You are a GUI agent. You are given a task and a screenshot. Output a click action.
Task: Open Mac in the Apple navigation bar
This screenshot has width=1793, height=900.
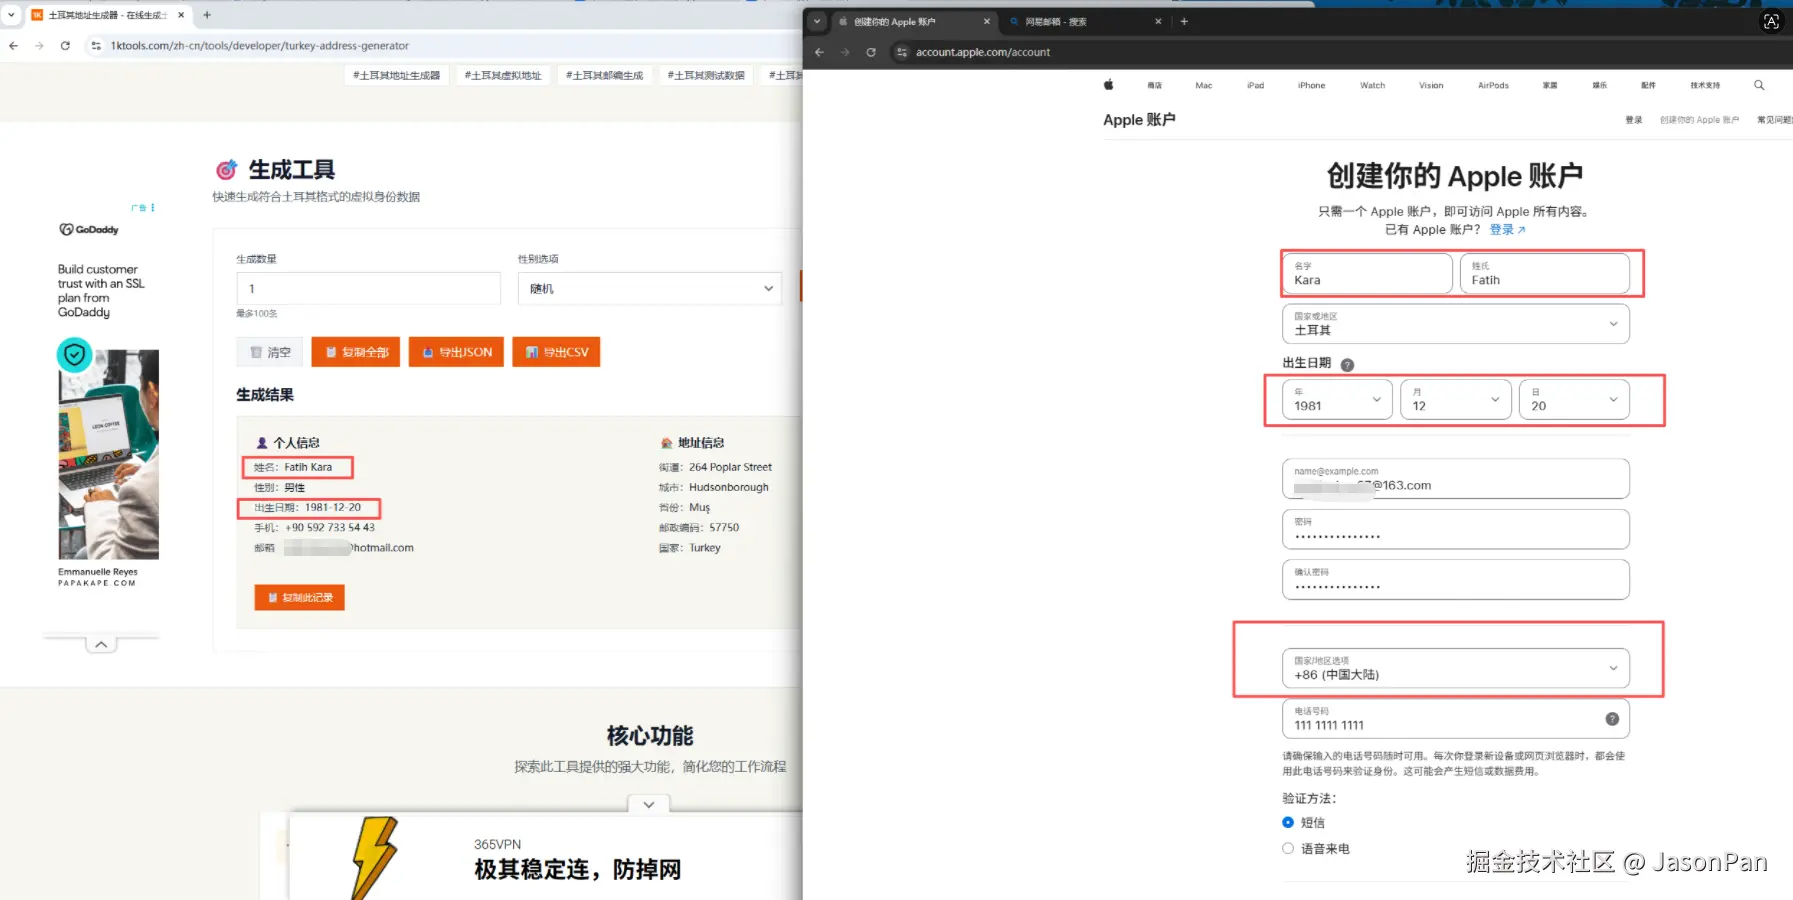[x=1204, y=85]
